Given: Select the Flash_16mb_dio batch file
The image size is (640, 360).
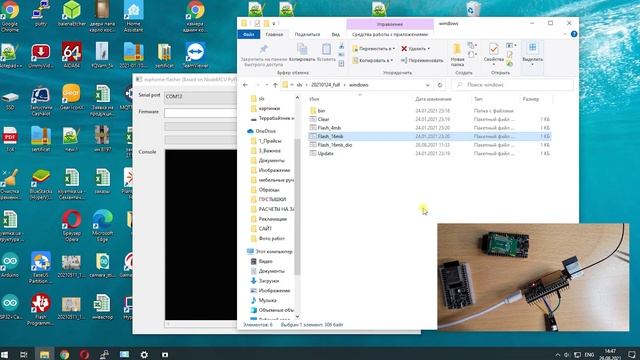Looking at the screenshot, I should (x=335, y=145).
